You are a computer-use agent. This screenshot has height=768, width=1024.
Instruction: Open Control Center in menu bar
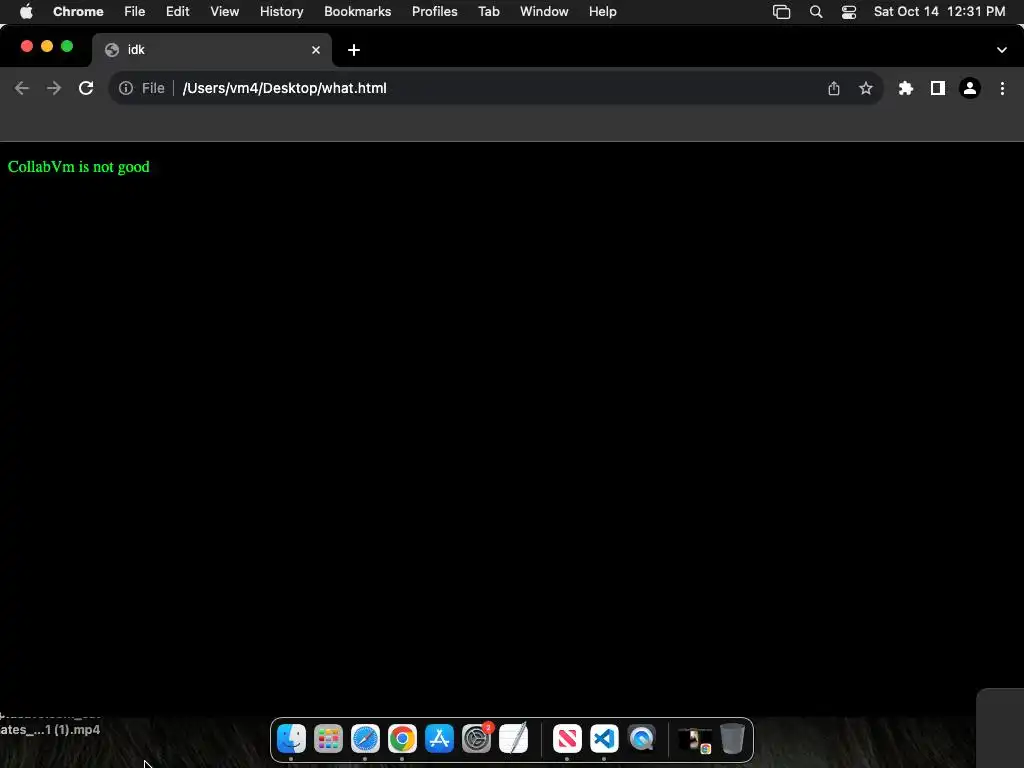click(849, 11)
